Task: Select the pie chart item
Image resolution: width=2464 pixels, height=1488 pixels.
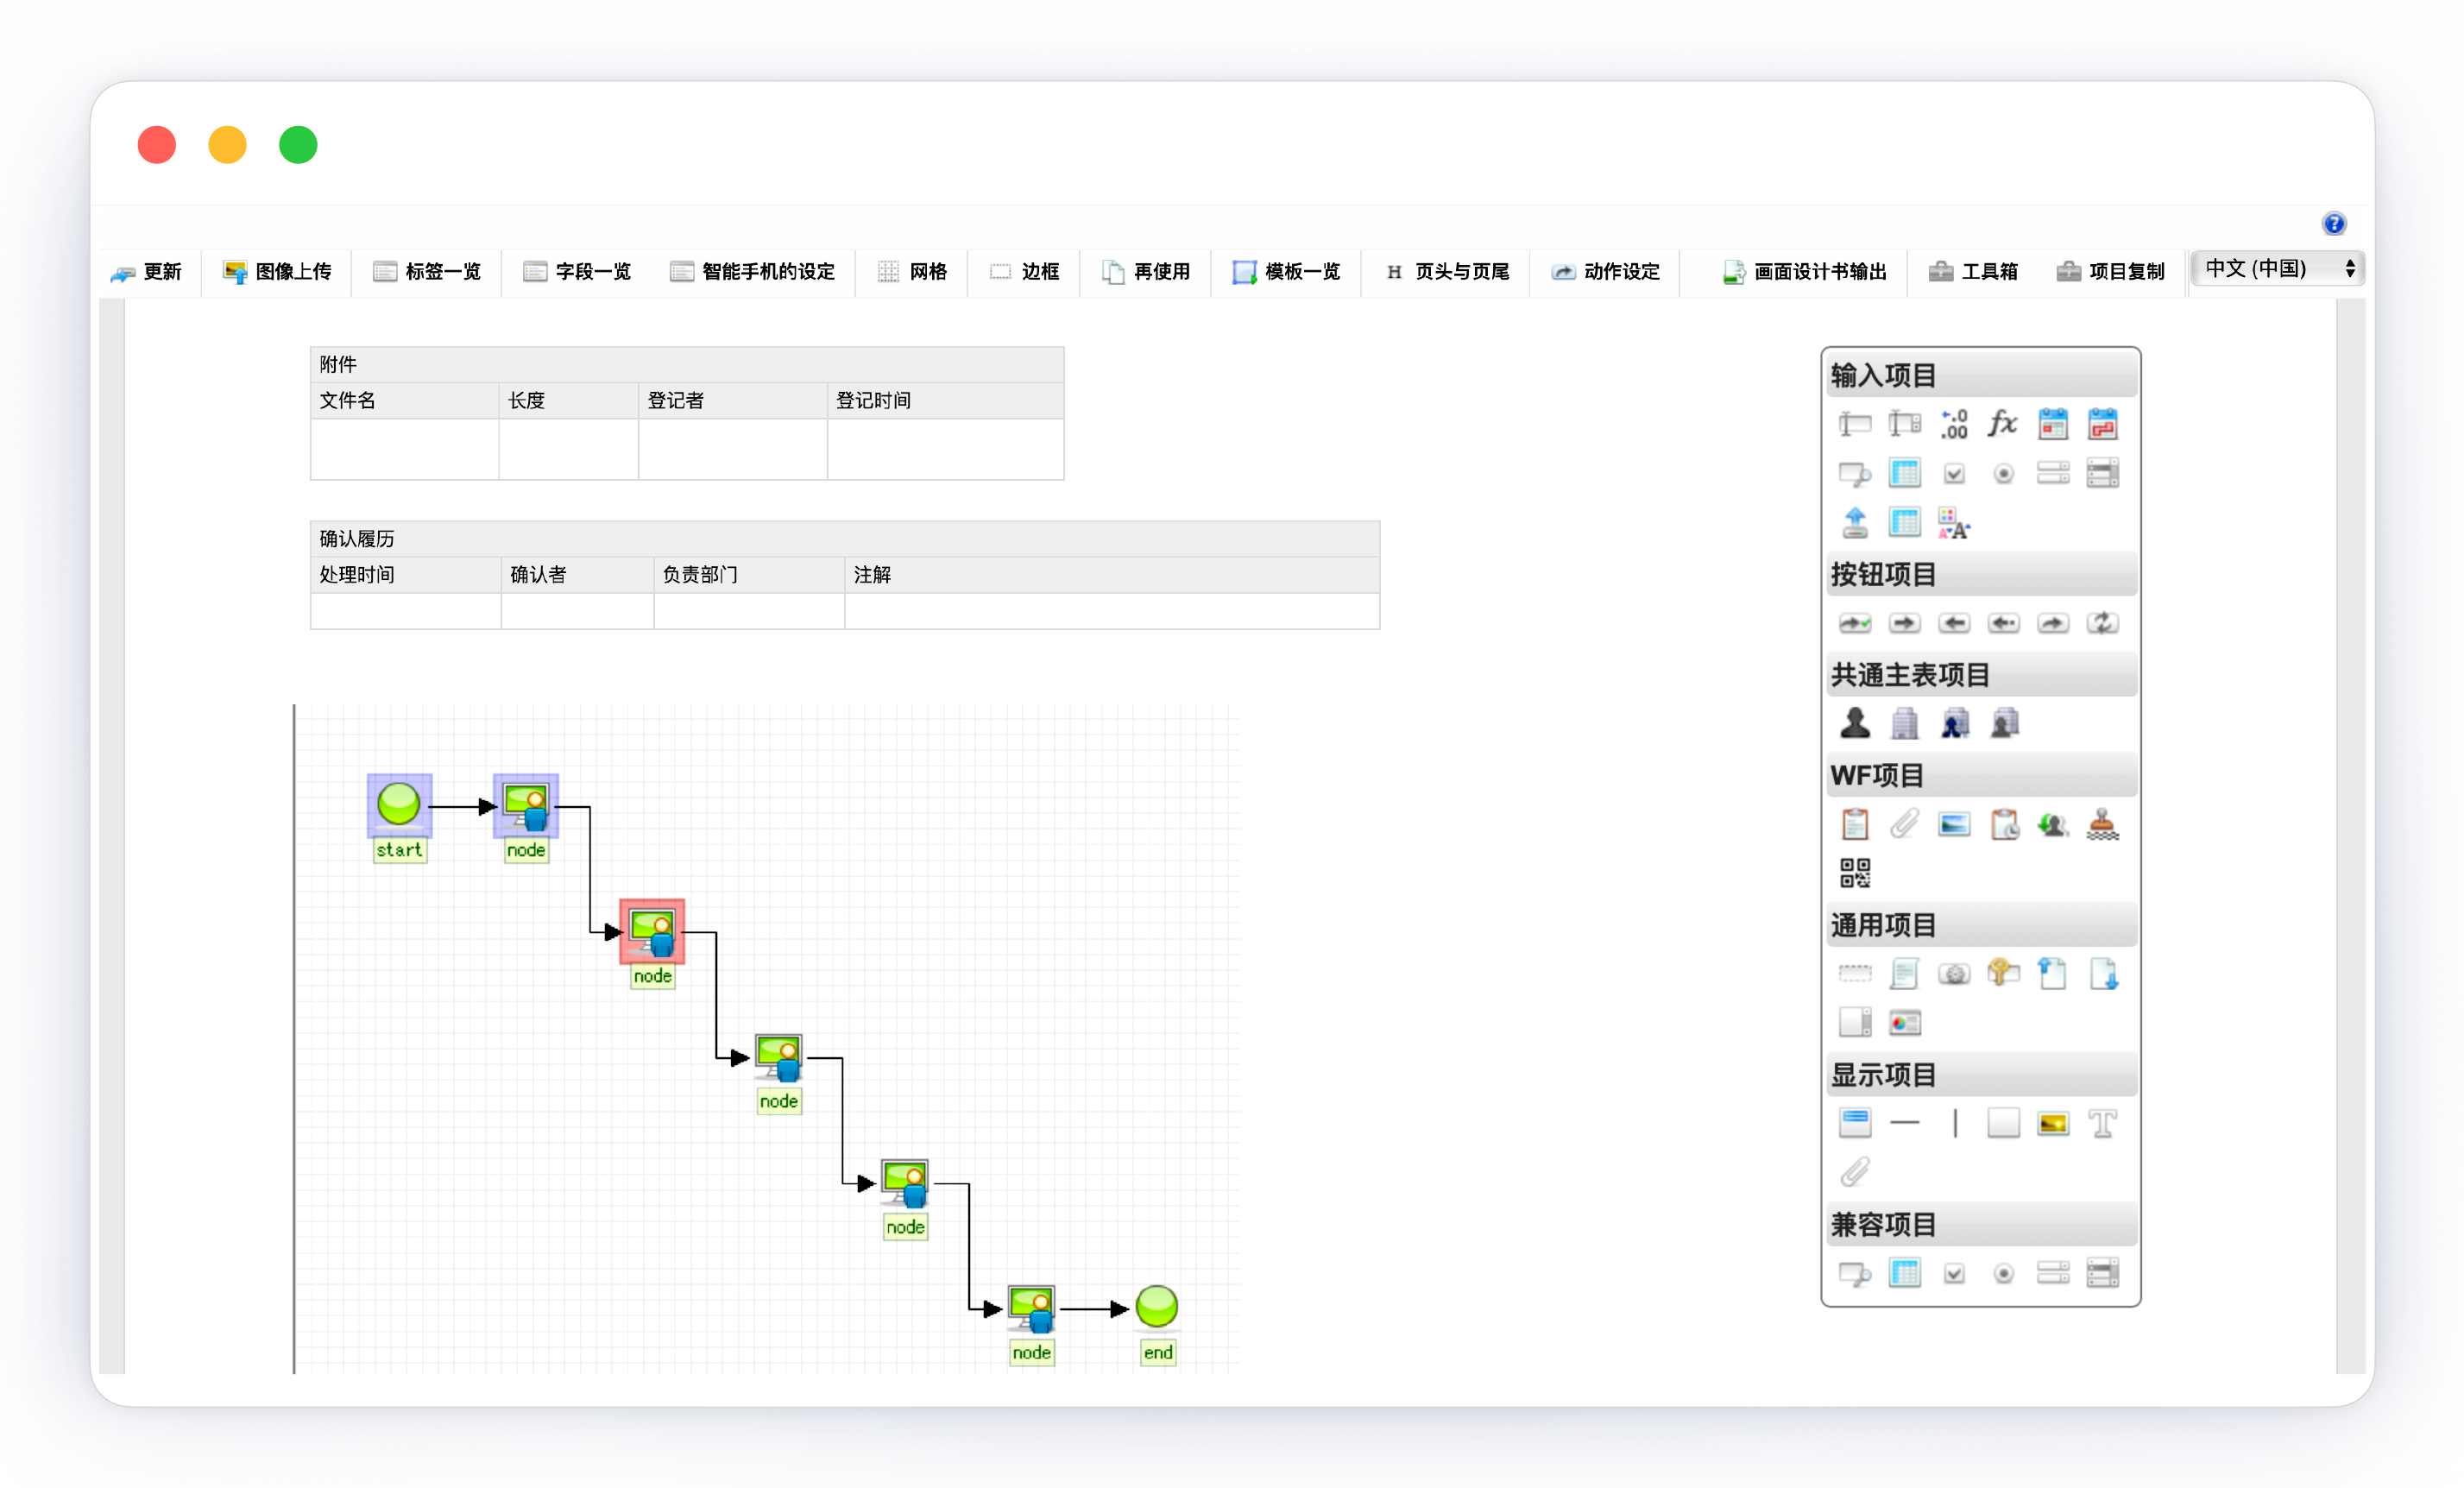Action: (1905, 1024)
